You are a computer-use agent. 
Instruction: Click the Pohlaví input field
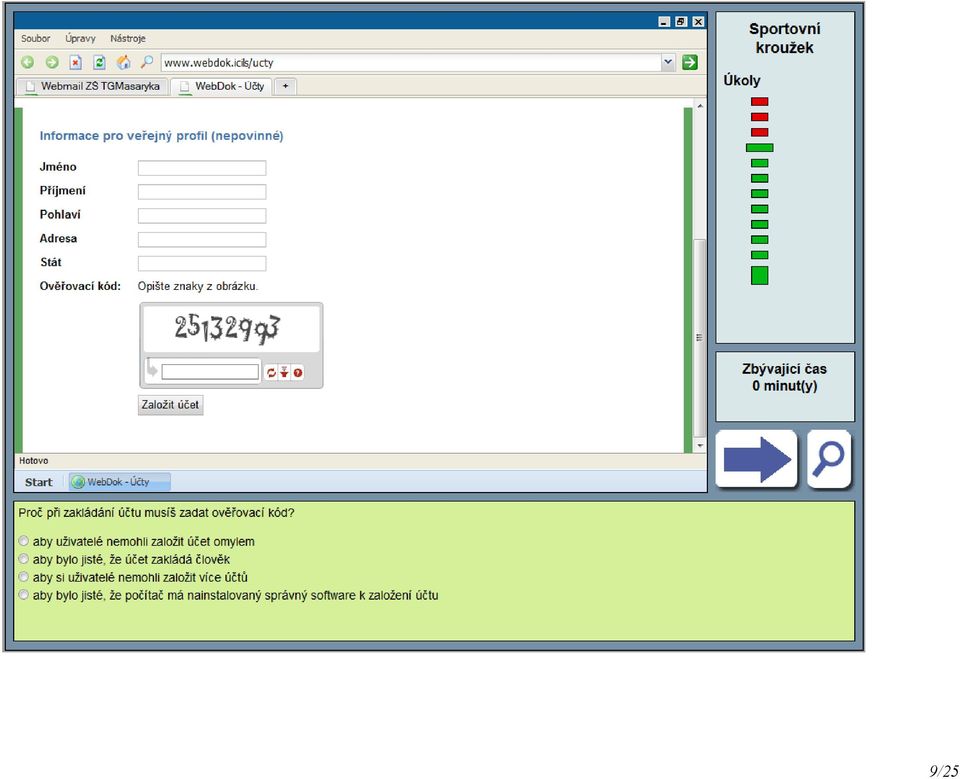[x=202, y=216]
